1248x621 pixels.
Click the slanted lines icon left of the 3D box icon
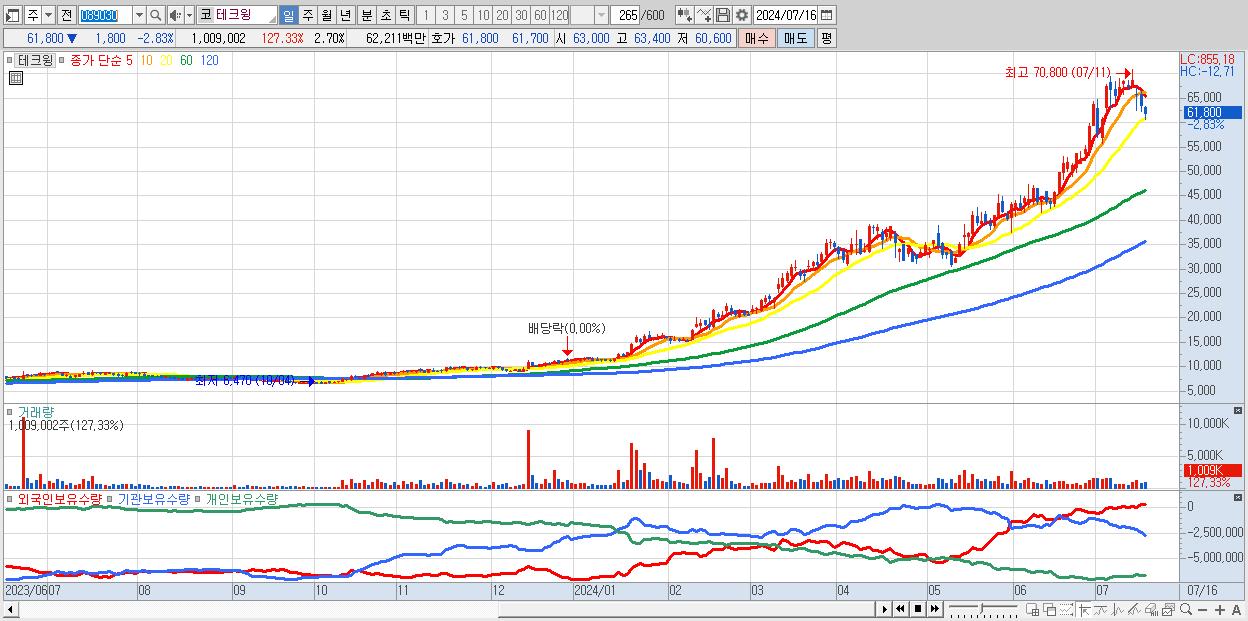click(x=1134, y=610)
